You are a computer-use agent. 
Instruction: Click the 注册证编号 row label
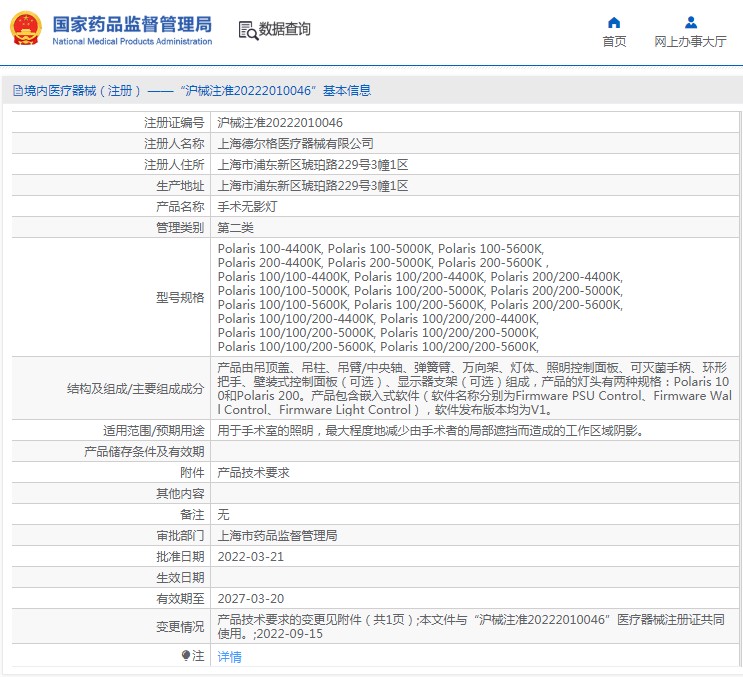[x=174, y=123]
